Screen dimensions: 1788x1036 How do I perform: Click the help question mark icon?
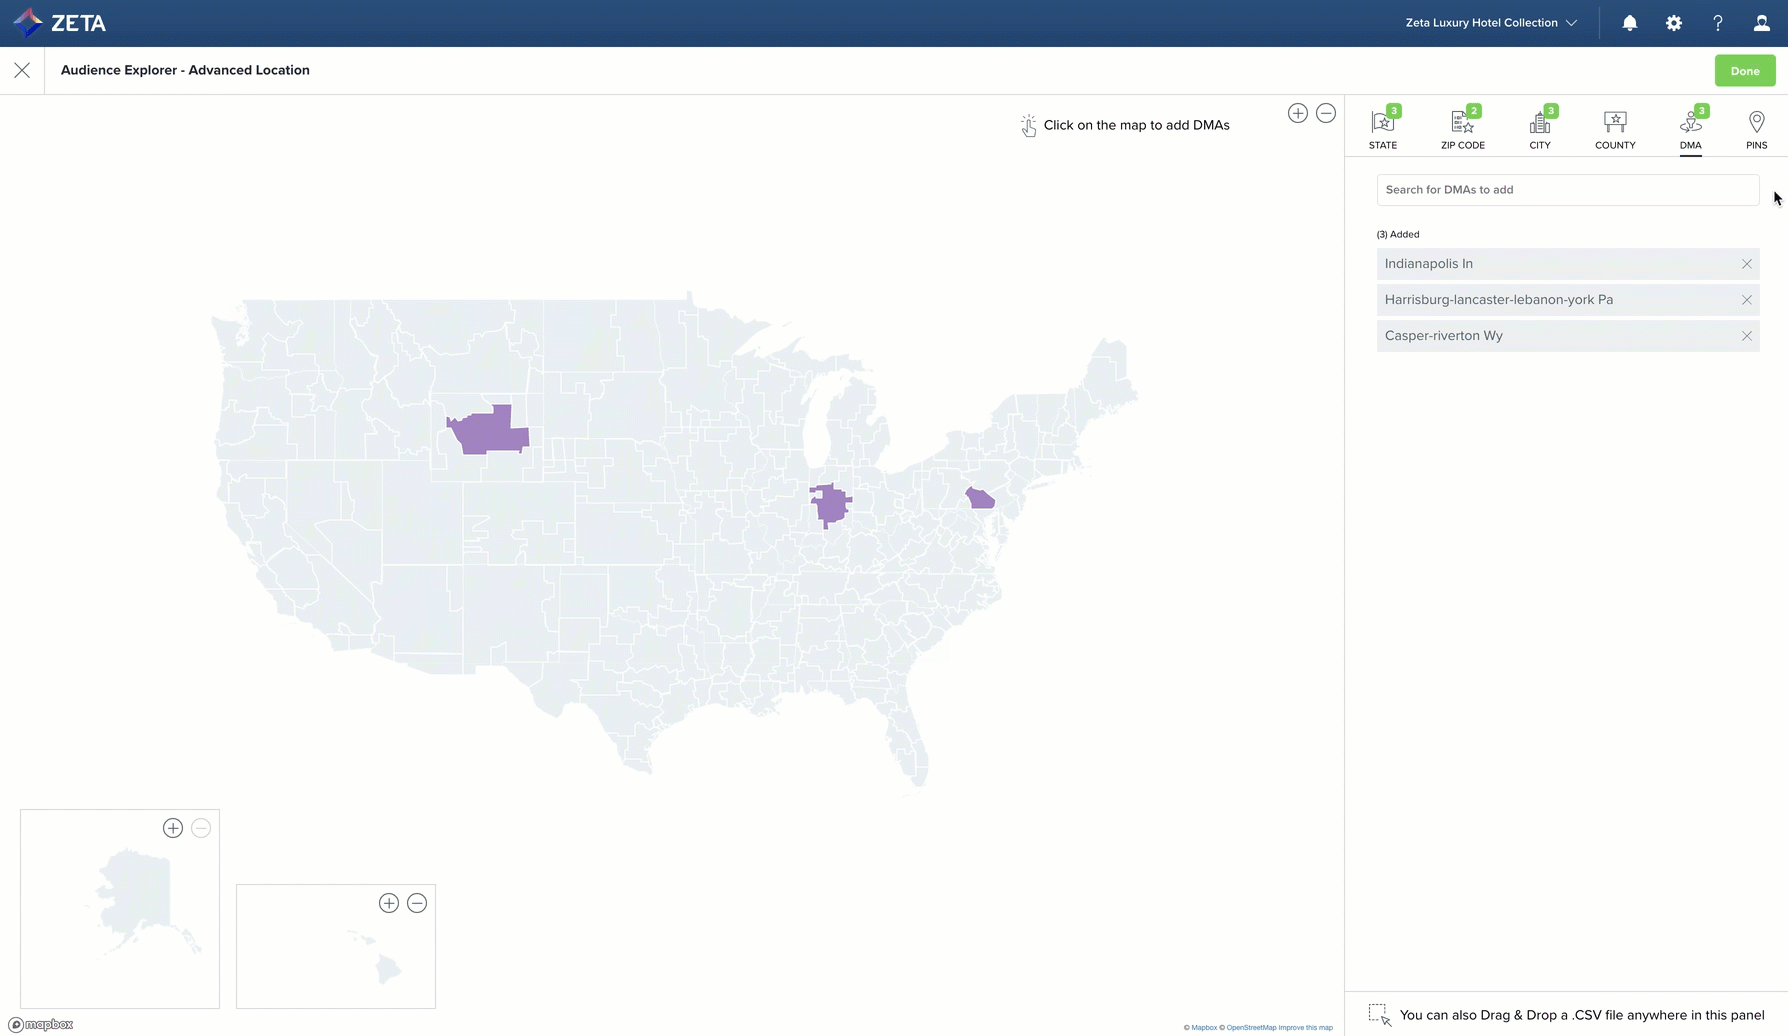point(1718,23)
